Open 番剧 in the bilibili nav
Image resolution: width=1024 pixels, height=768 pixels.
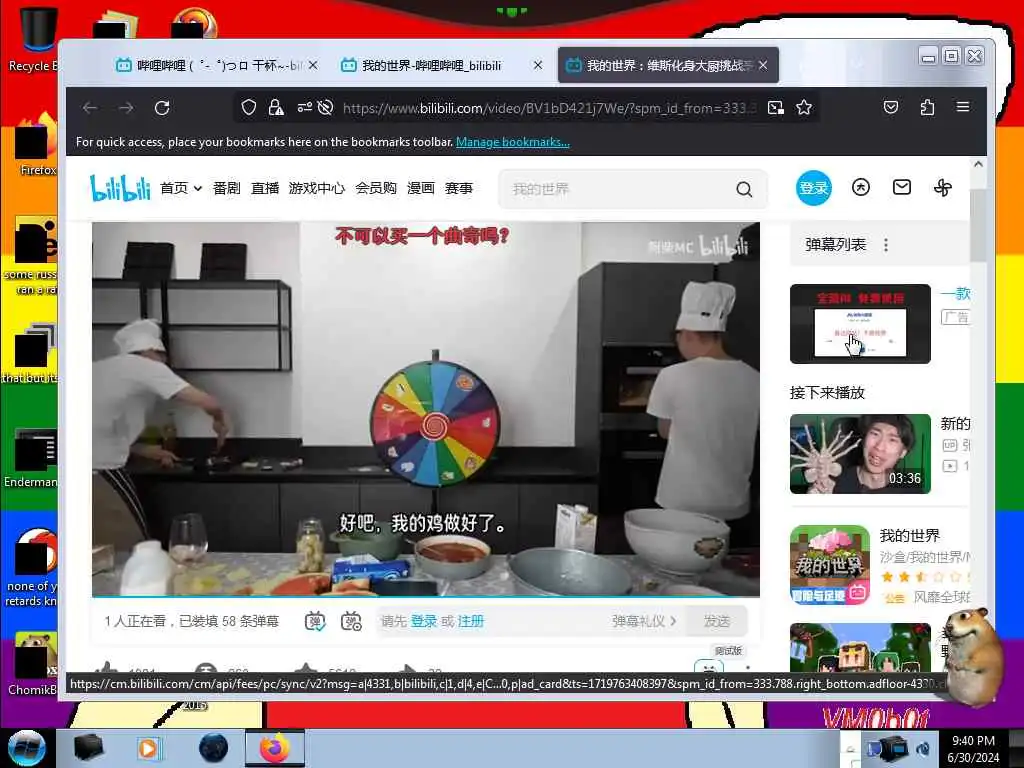[227, 188]
